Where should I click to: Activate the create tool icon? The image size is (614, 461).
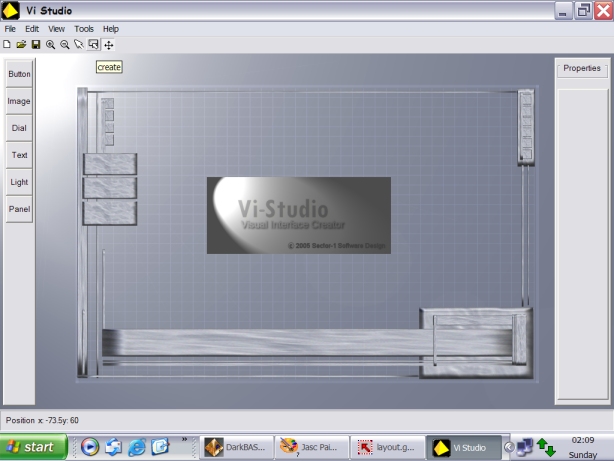click(x=93, y=45)
